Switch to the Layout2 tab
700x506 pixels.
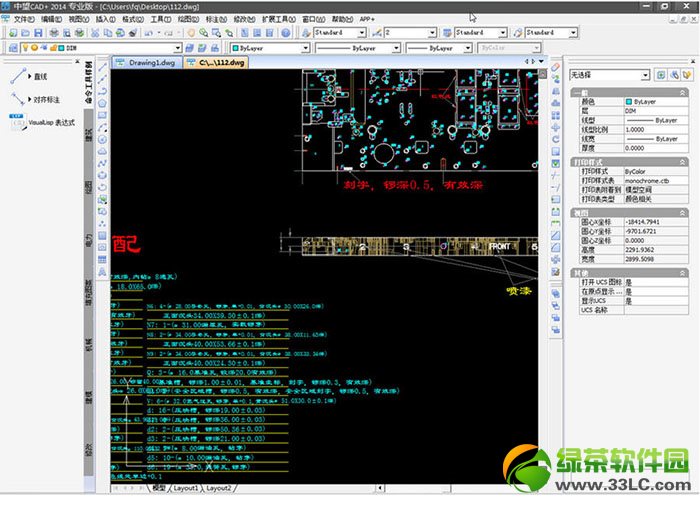pyautogui.click(x=219, y=488)
